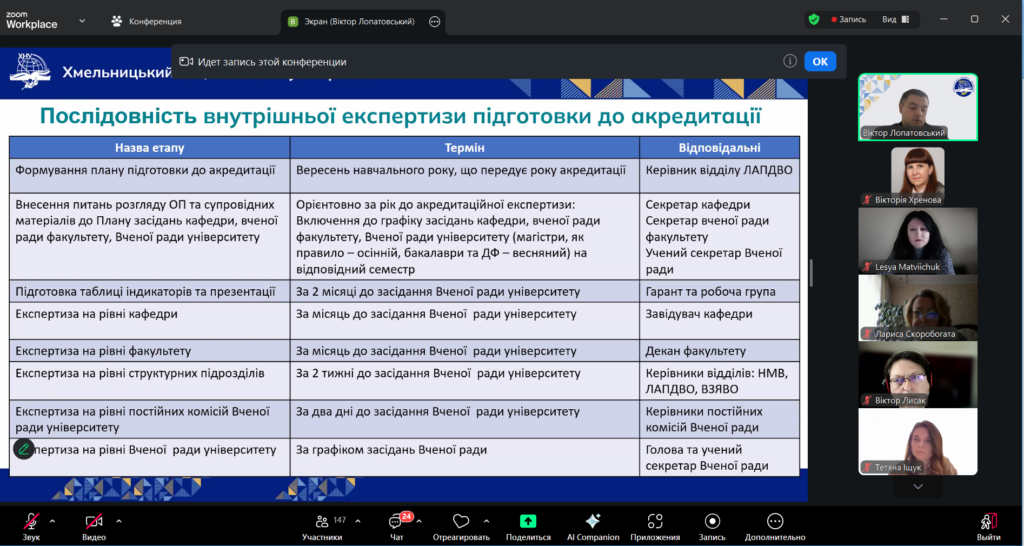
Task: Open the AI Companion sparkle icon
Action: pos(592,521)
